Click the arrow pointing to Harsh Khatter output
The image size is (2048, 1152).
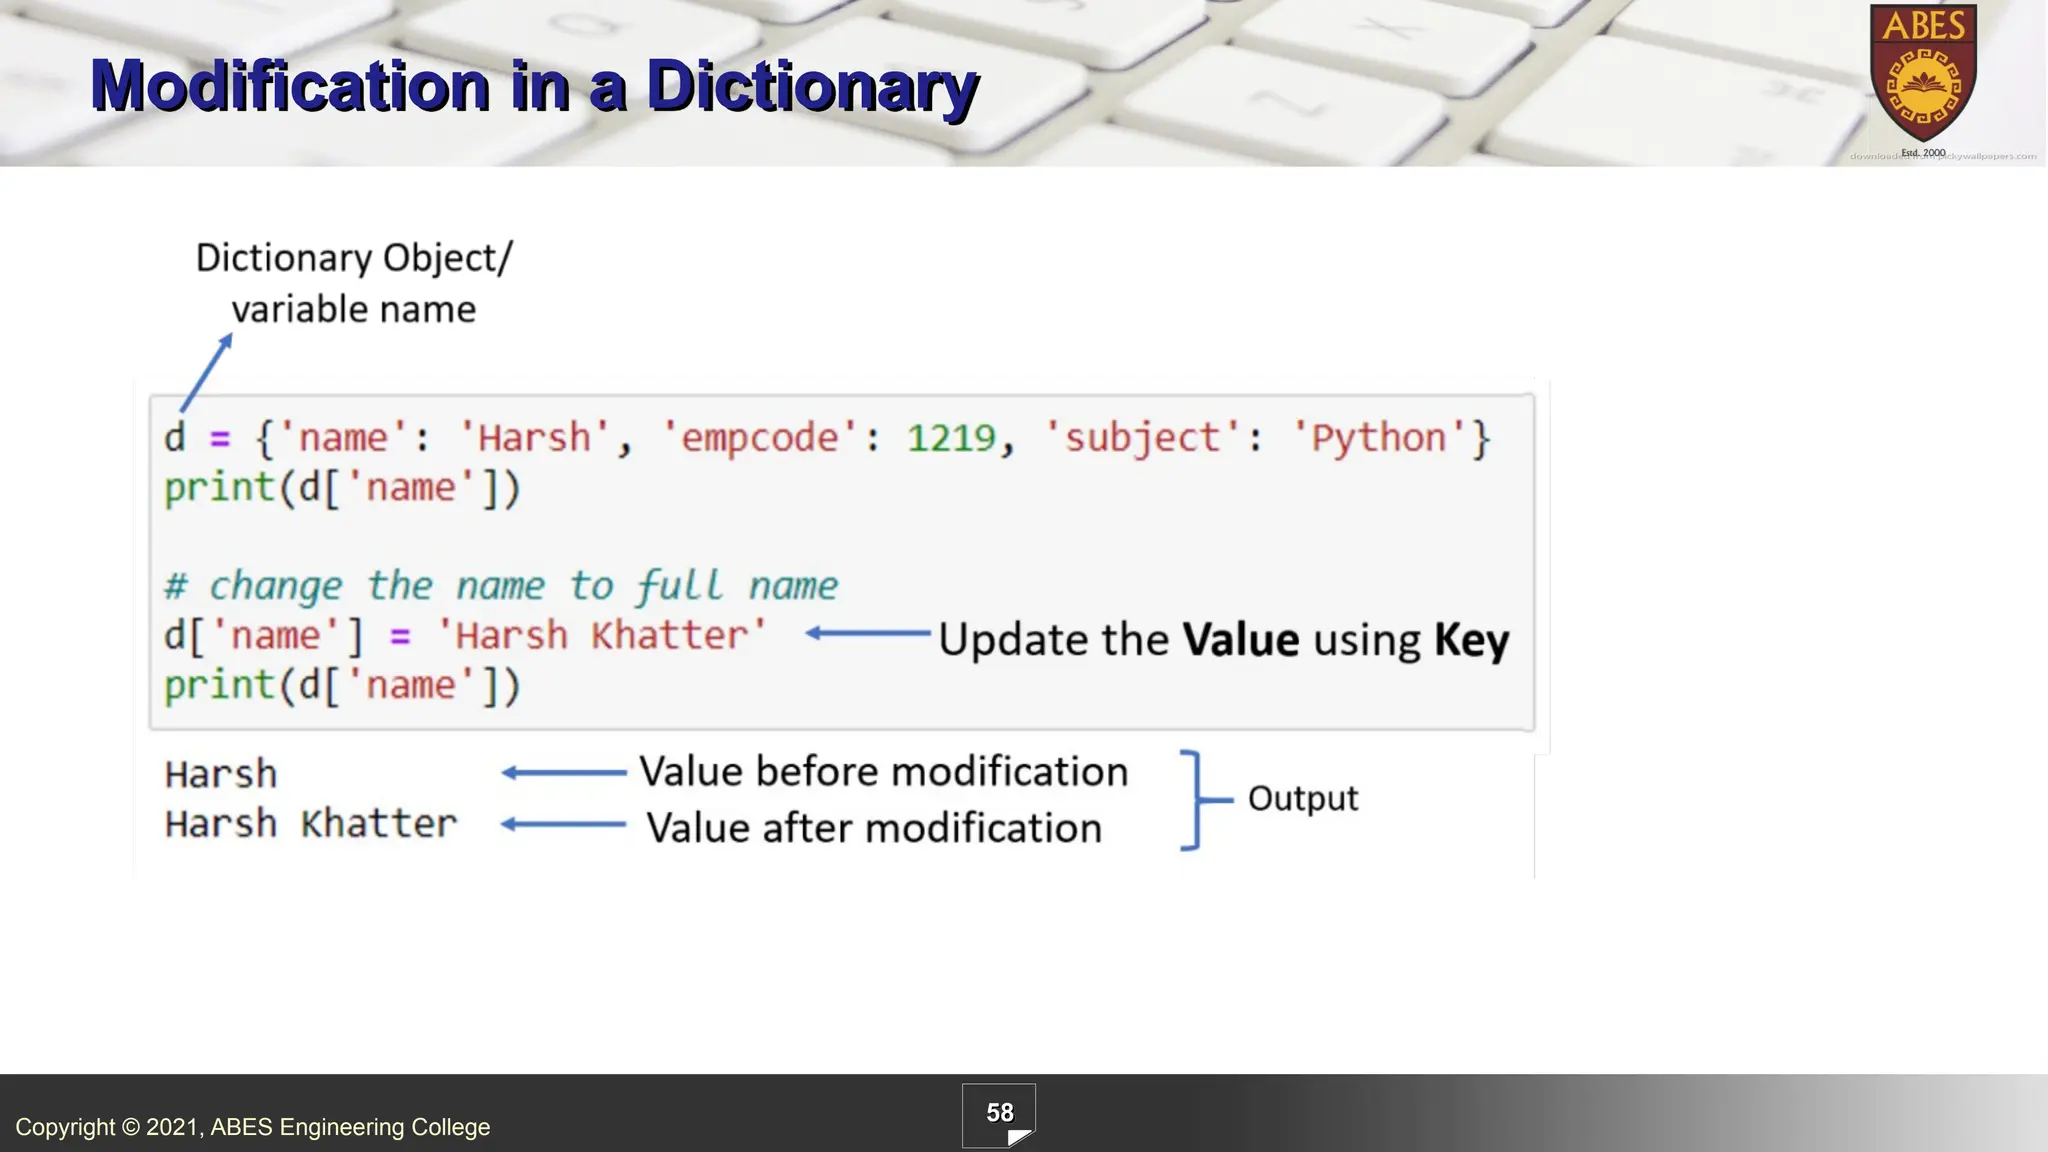[x=563, y=824]
